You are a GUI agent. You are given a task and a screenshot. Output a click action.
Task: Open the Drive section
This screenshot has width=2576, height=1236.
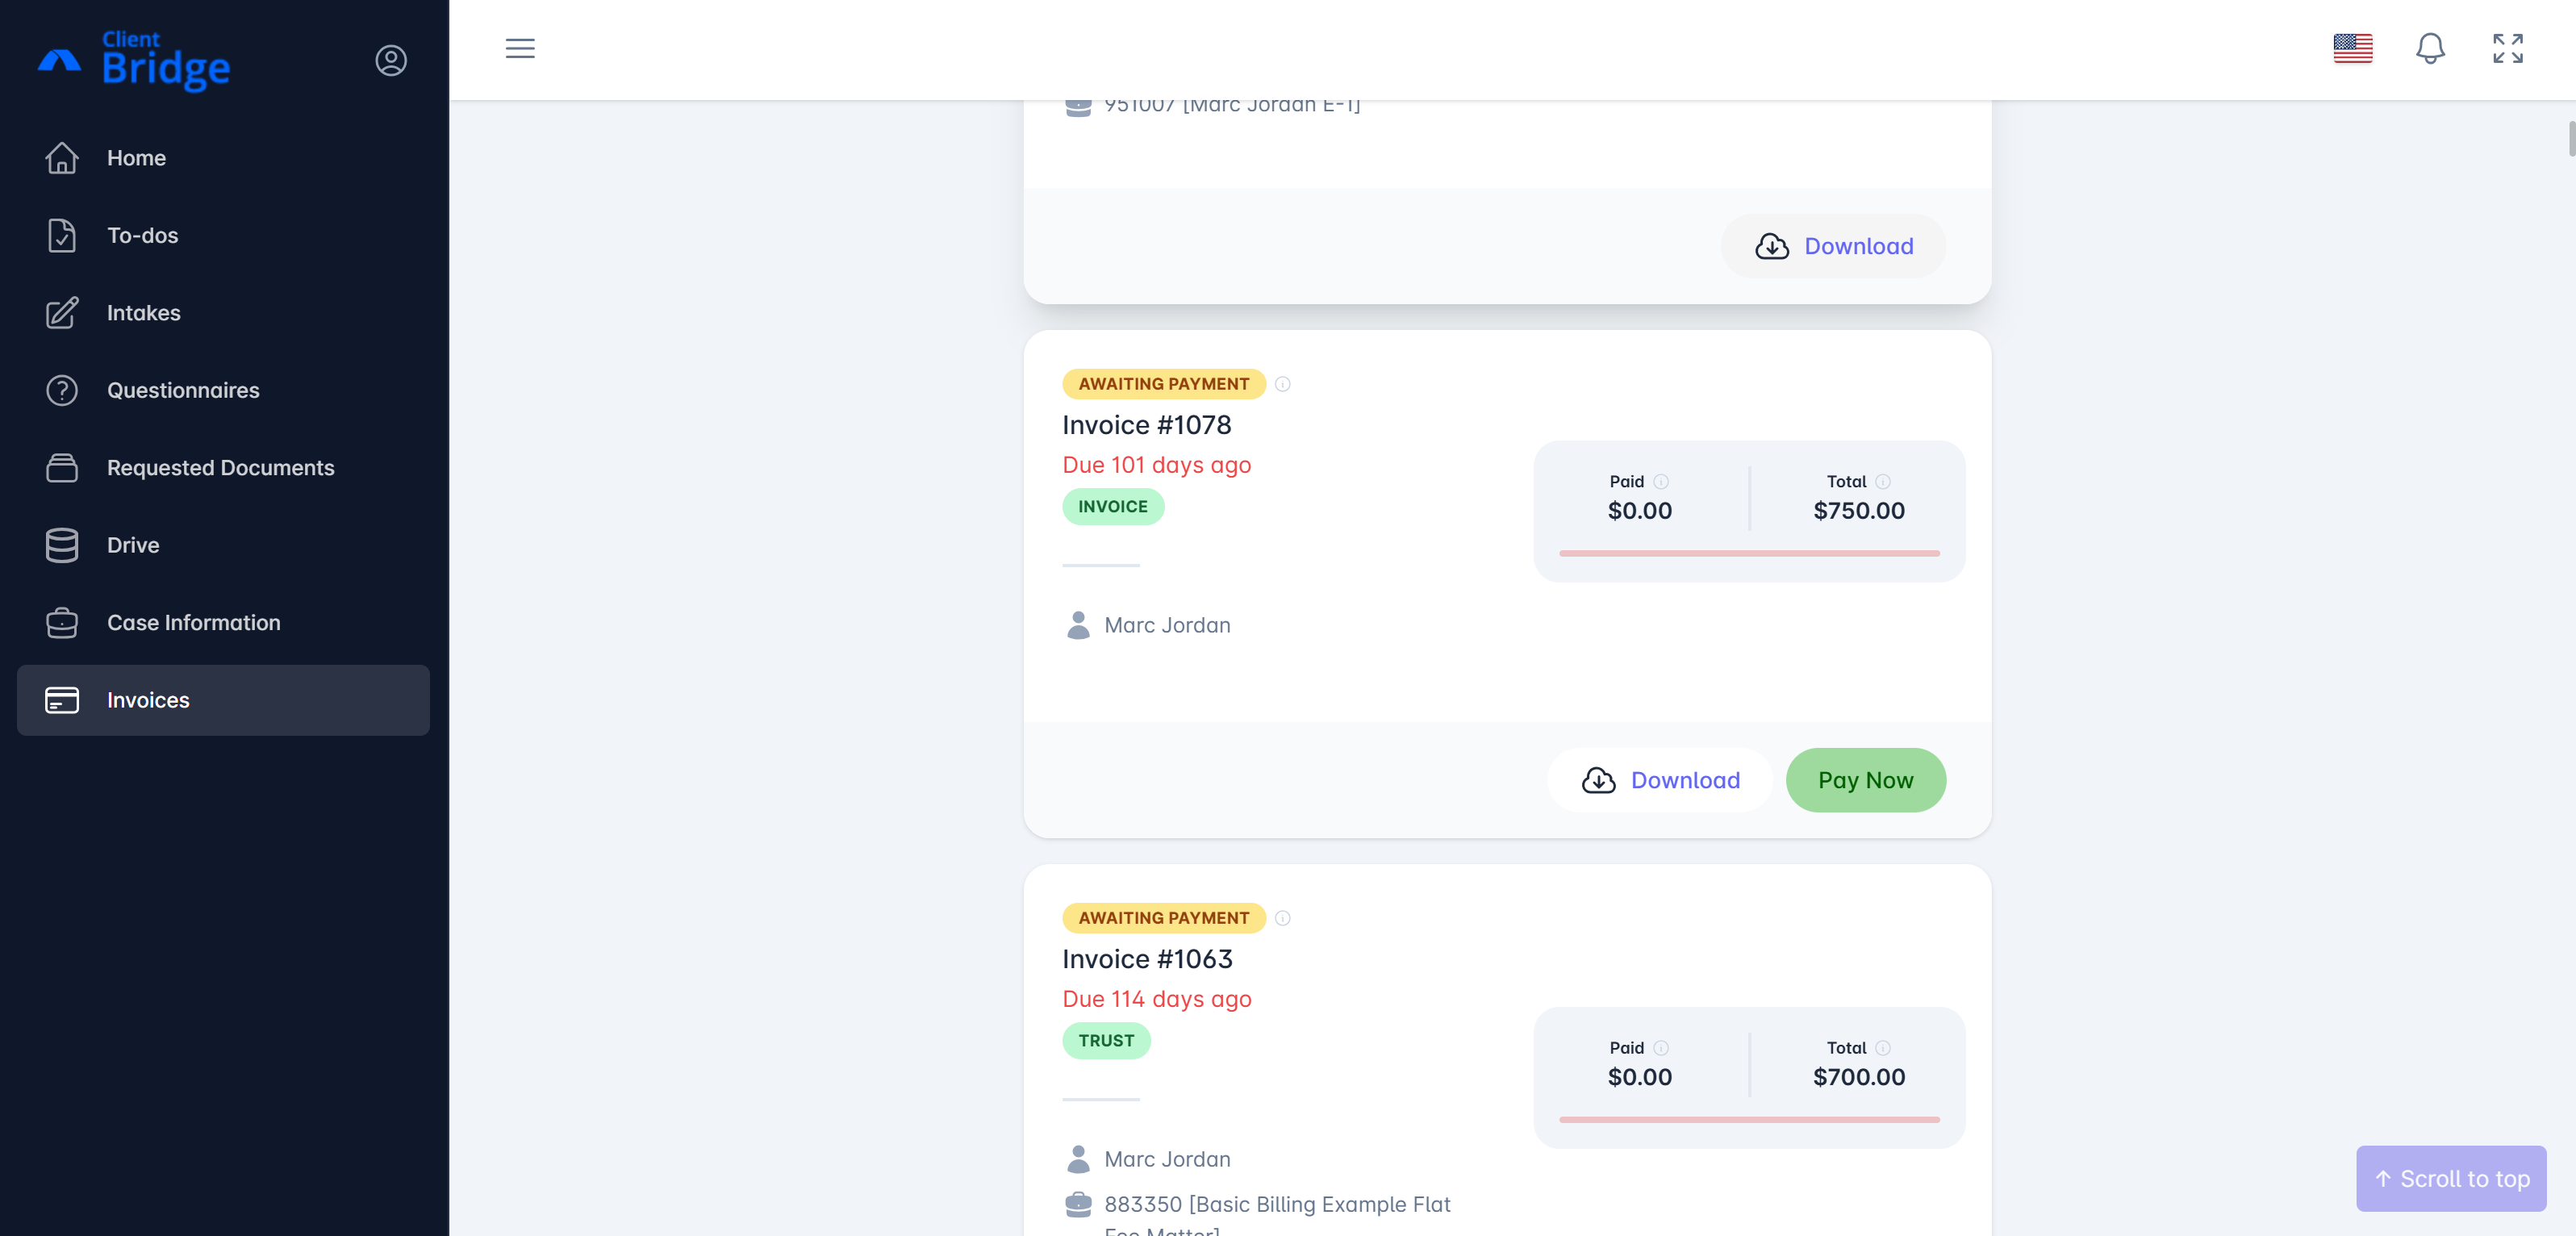133,545
